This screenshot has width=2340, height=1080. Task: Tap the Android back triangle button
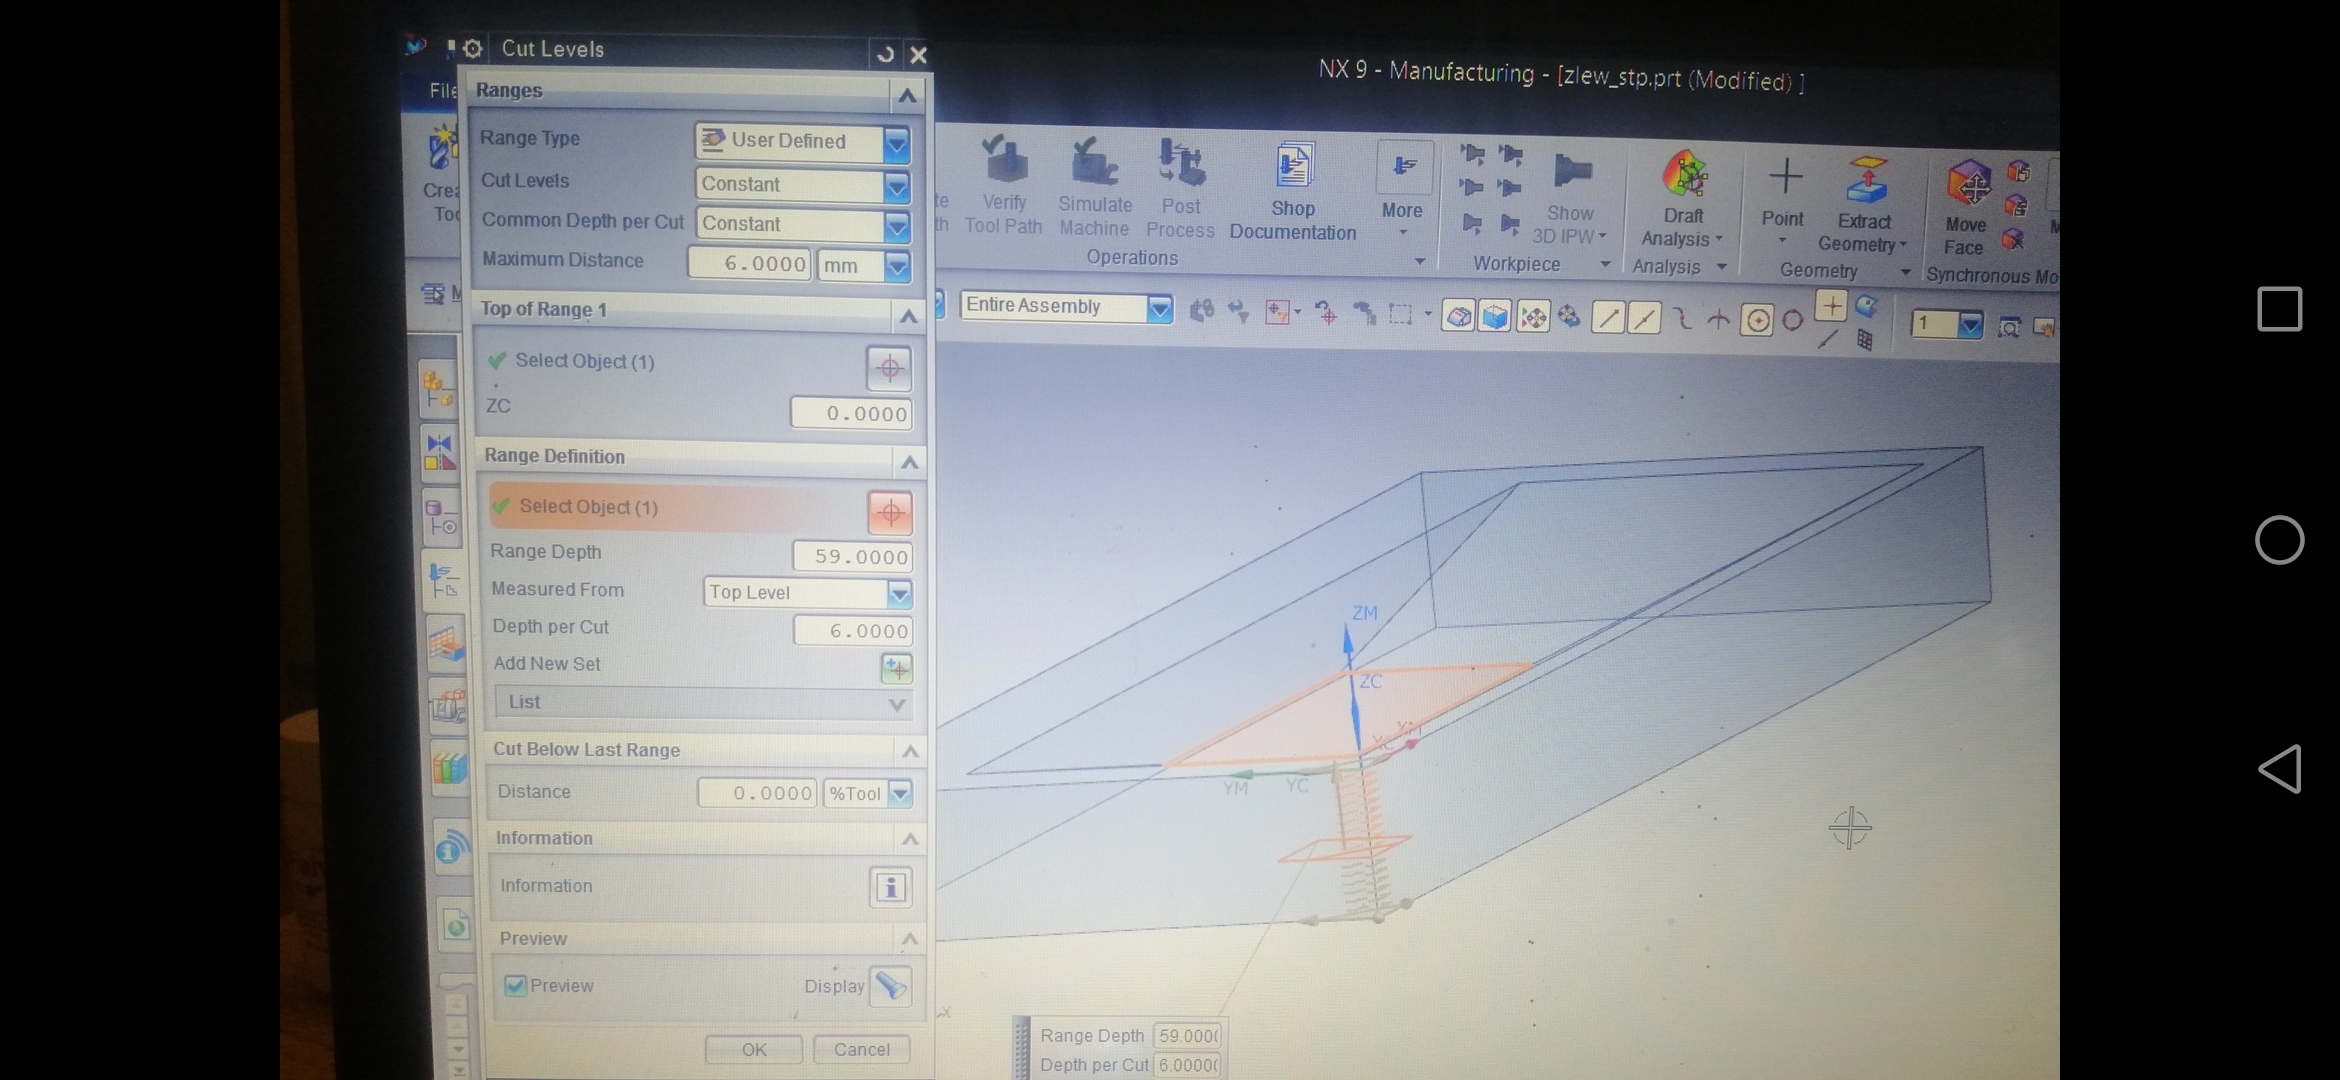pyautogui.click(x=2280, y=769)
